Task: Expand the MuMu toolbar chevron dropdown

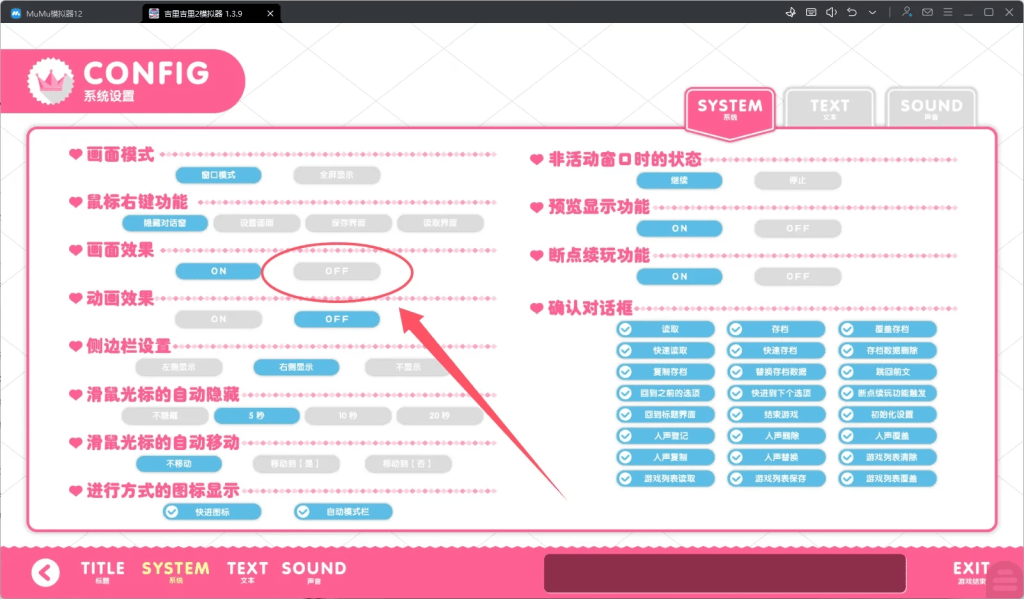Action: click(x=872, y=12)
